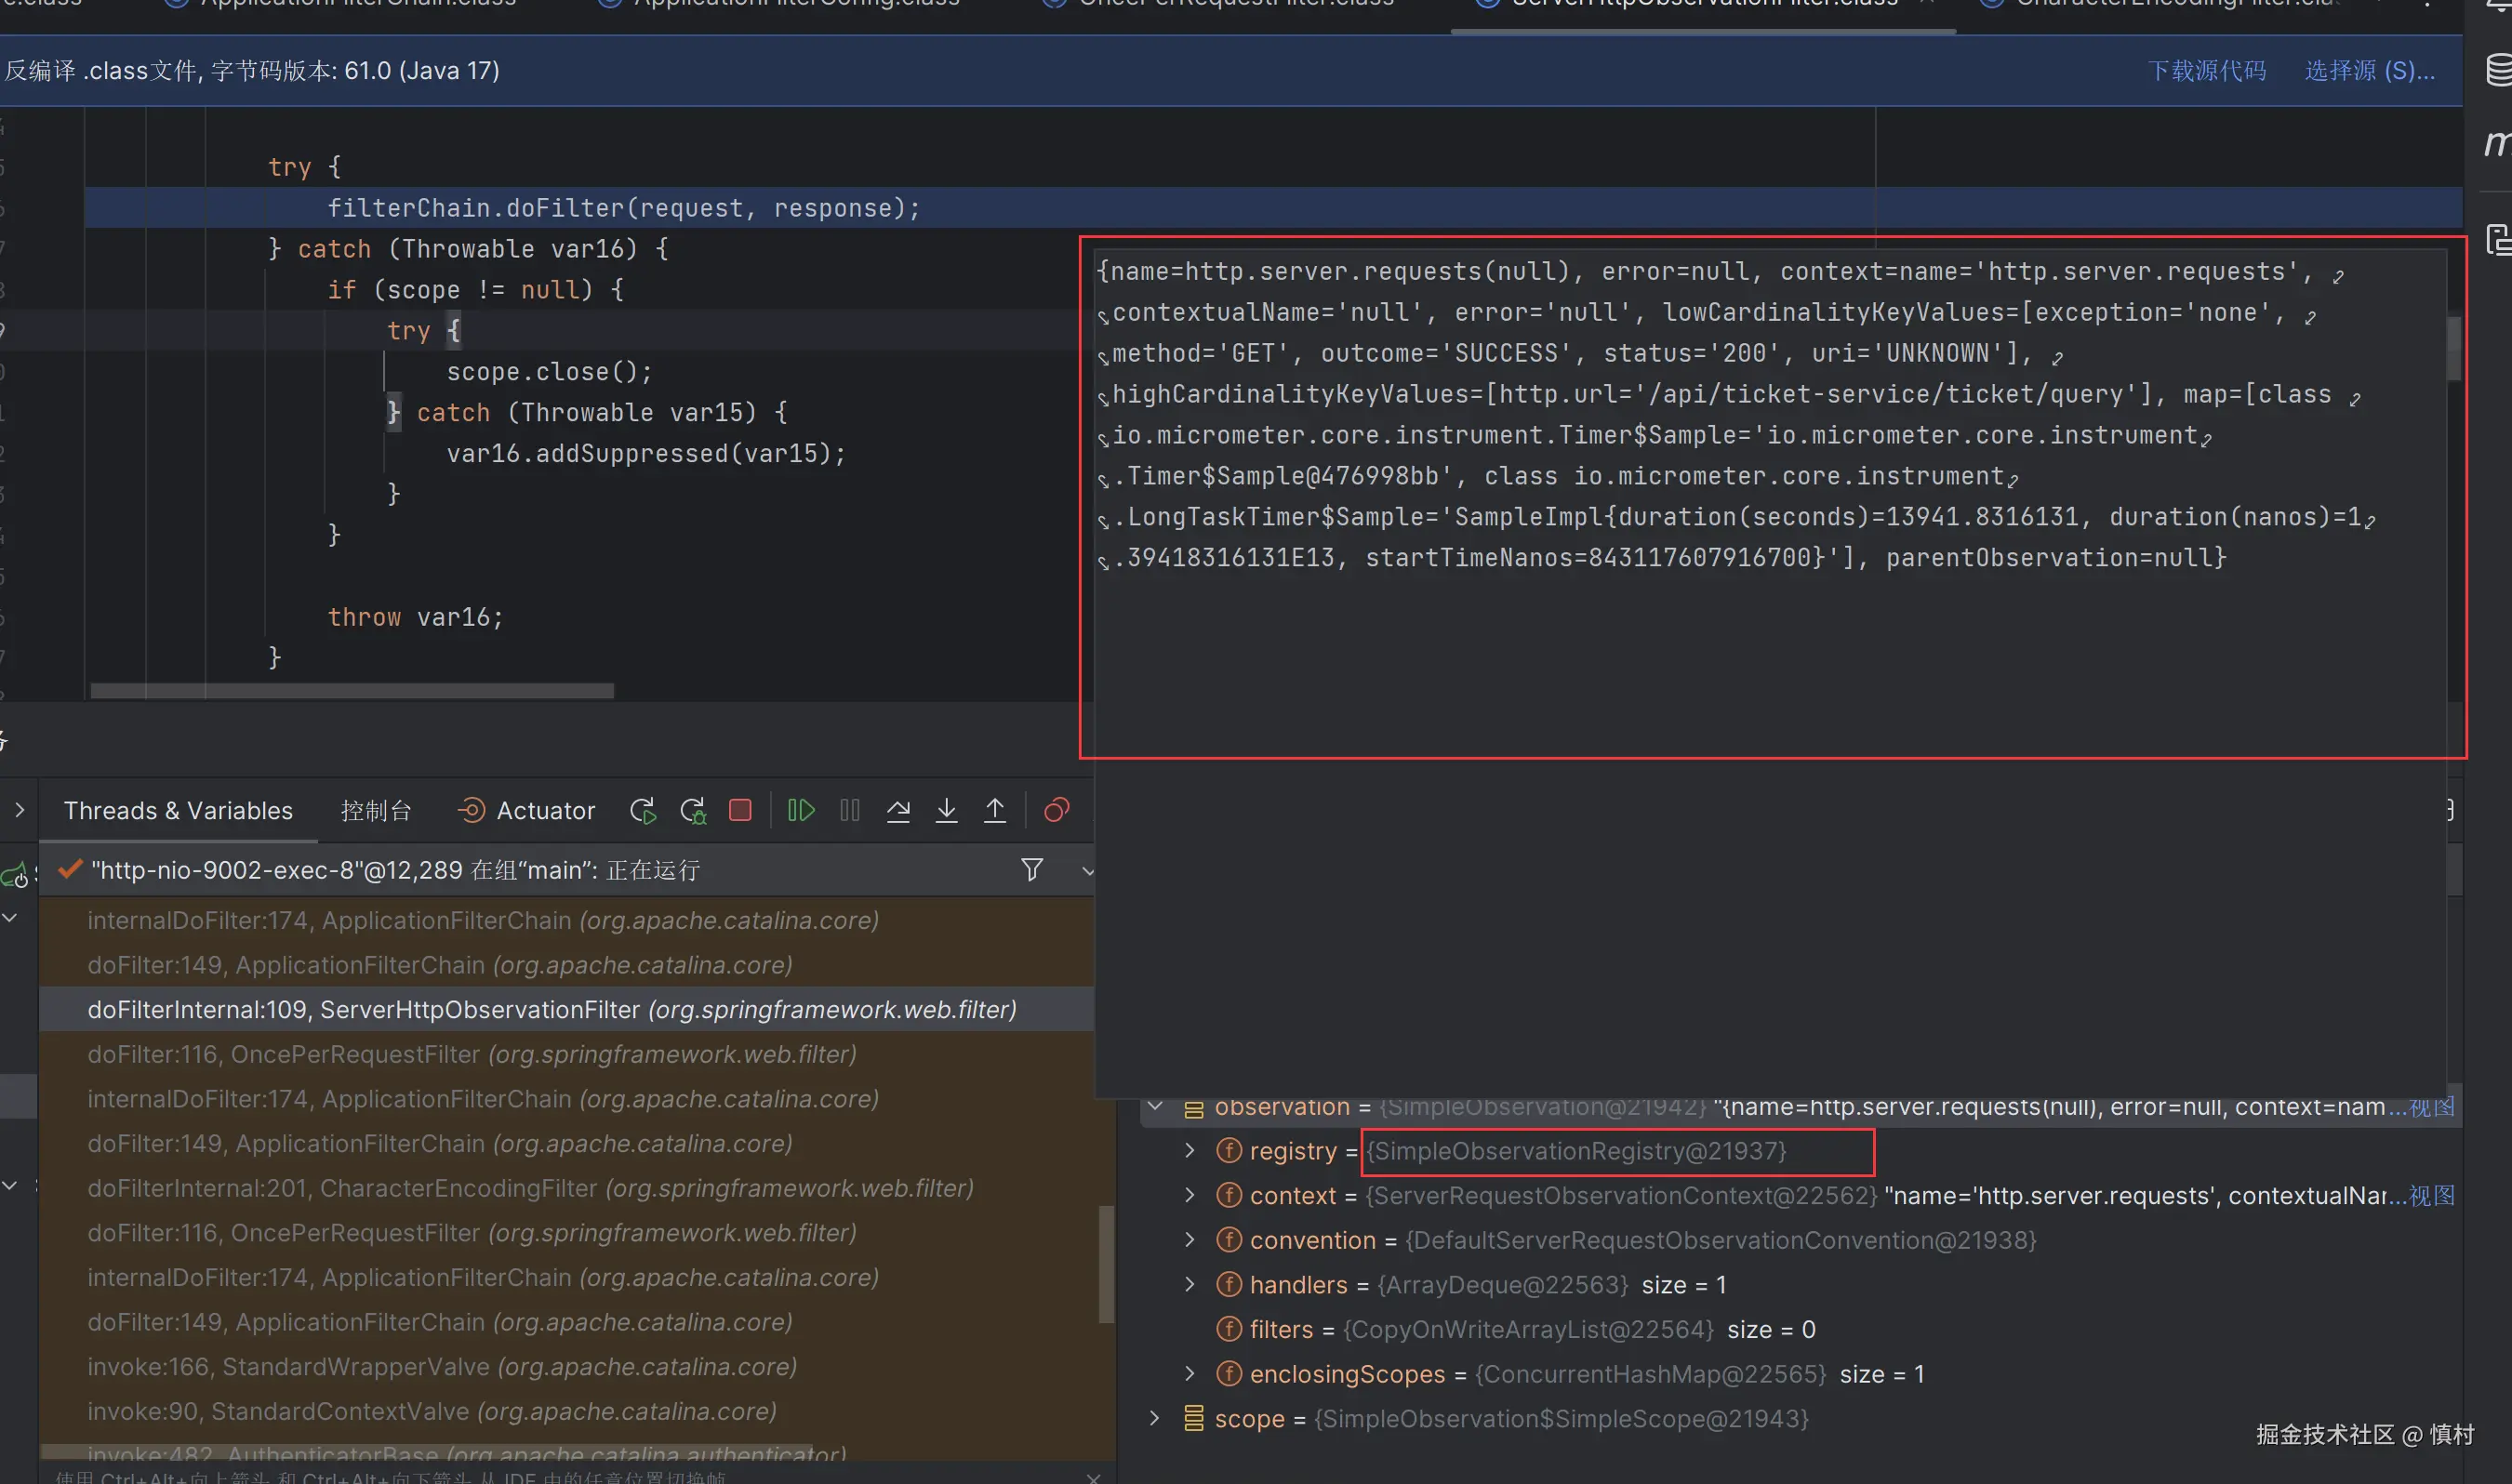Collapse the observation variable node

click(x=1154, y=1106)
